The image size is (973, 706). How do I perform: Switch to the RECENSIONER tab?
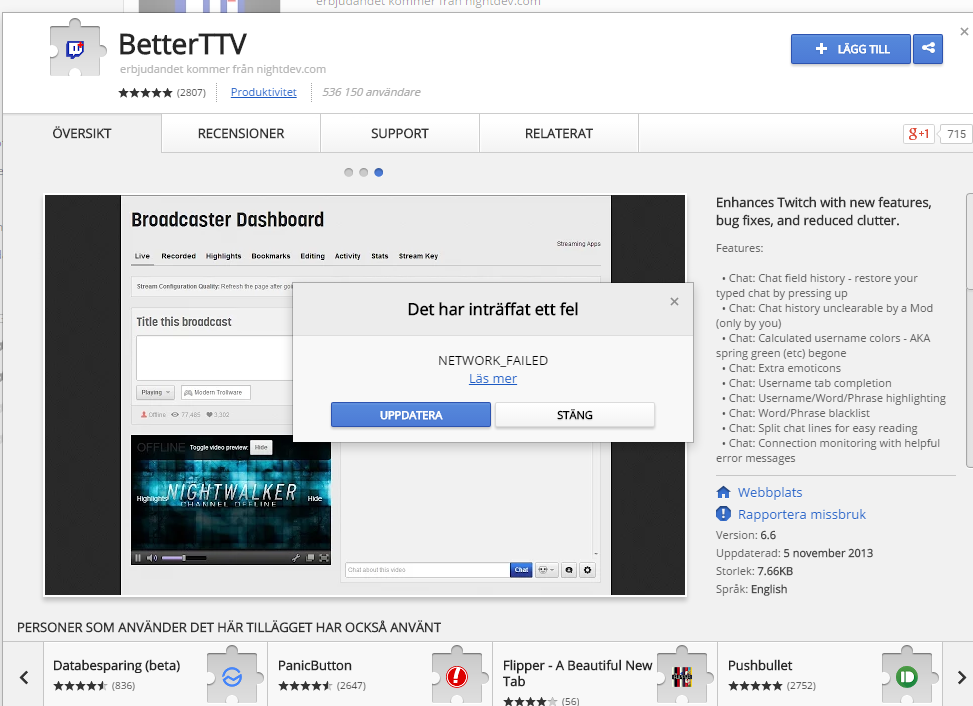coord(241,133)
